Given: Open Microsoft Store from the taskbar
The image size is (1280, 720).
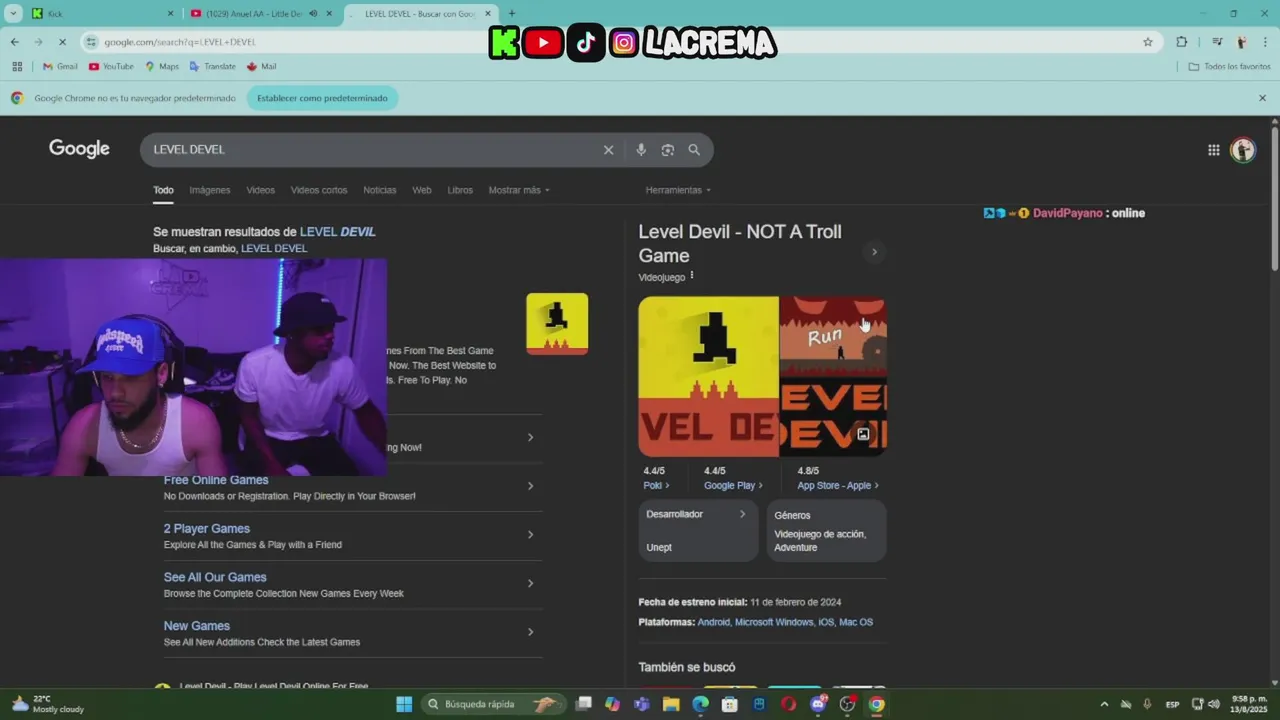Looking at the screenshot, I should tap(730, 704).
